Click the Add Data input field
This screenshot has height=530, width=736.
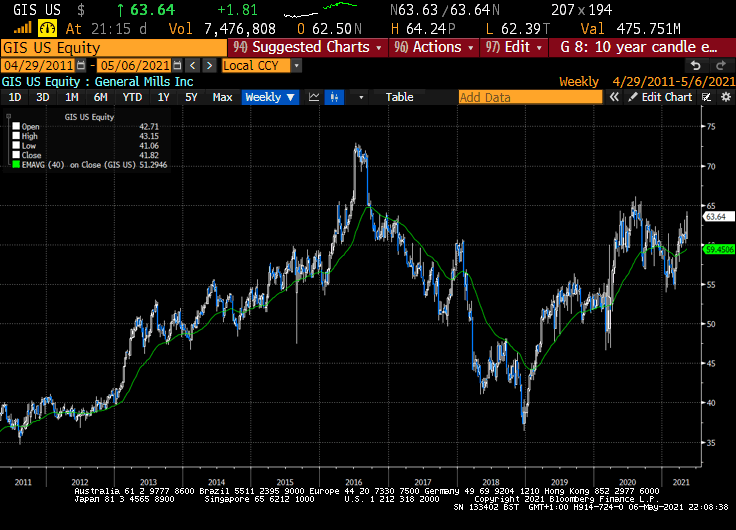click(x=532, y=97)
